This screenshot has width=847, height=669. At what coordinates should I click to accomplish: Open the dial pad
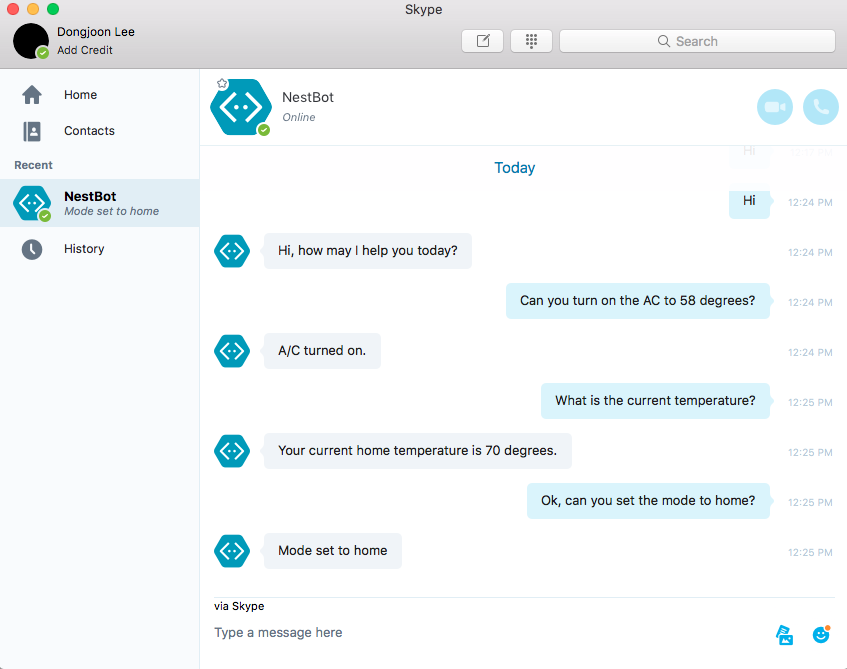(x=531, y=41)
